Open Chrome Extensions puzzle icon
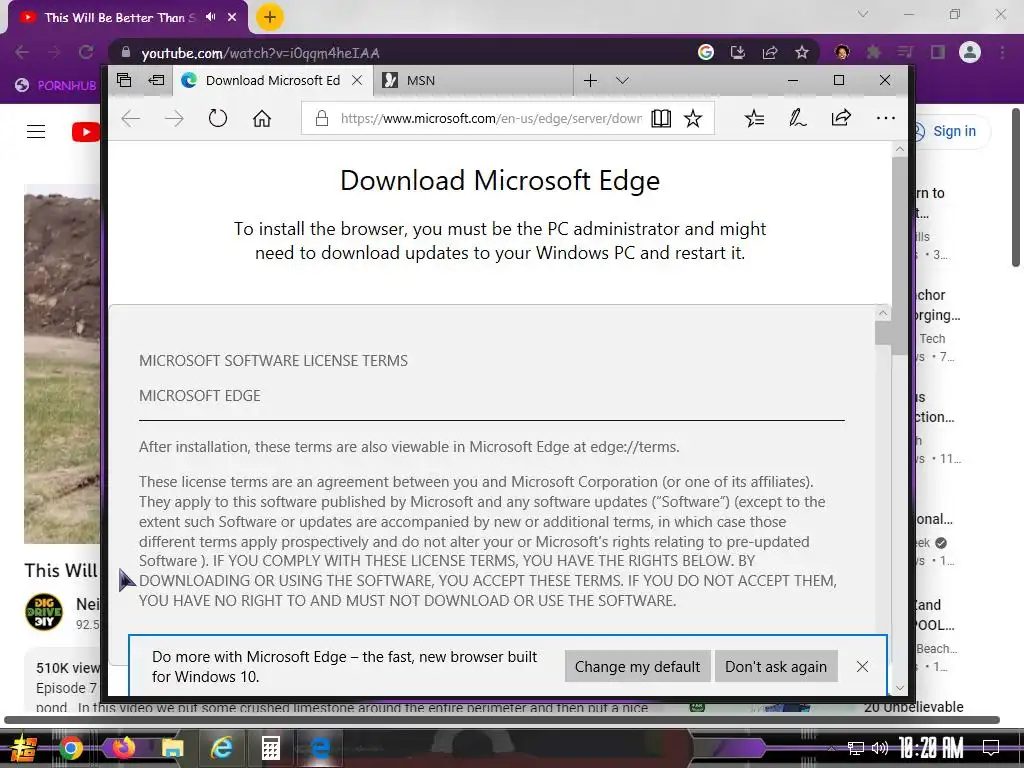This screenshot has height=768, width=1024. [x=874, y=52]
